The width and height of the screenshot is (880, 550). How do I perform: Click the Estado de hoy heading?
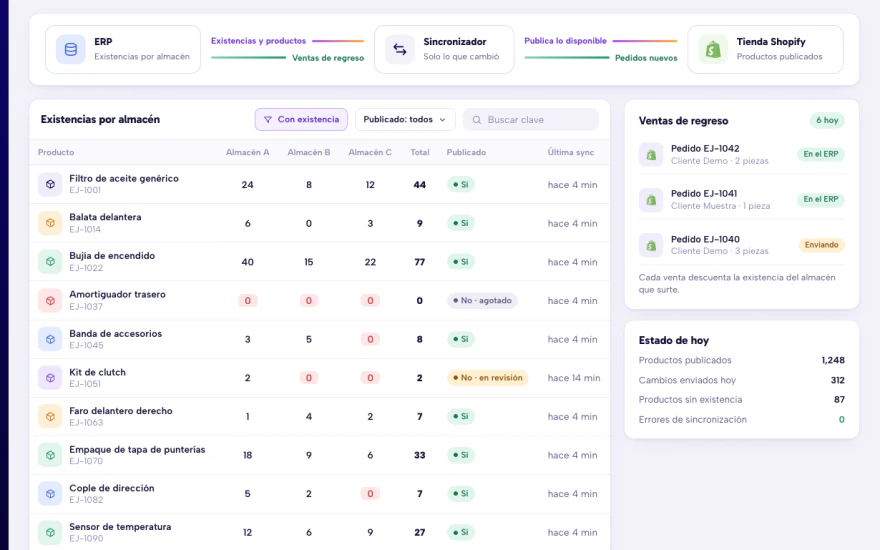click(673, 340)
